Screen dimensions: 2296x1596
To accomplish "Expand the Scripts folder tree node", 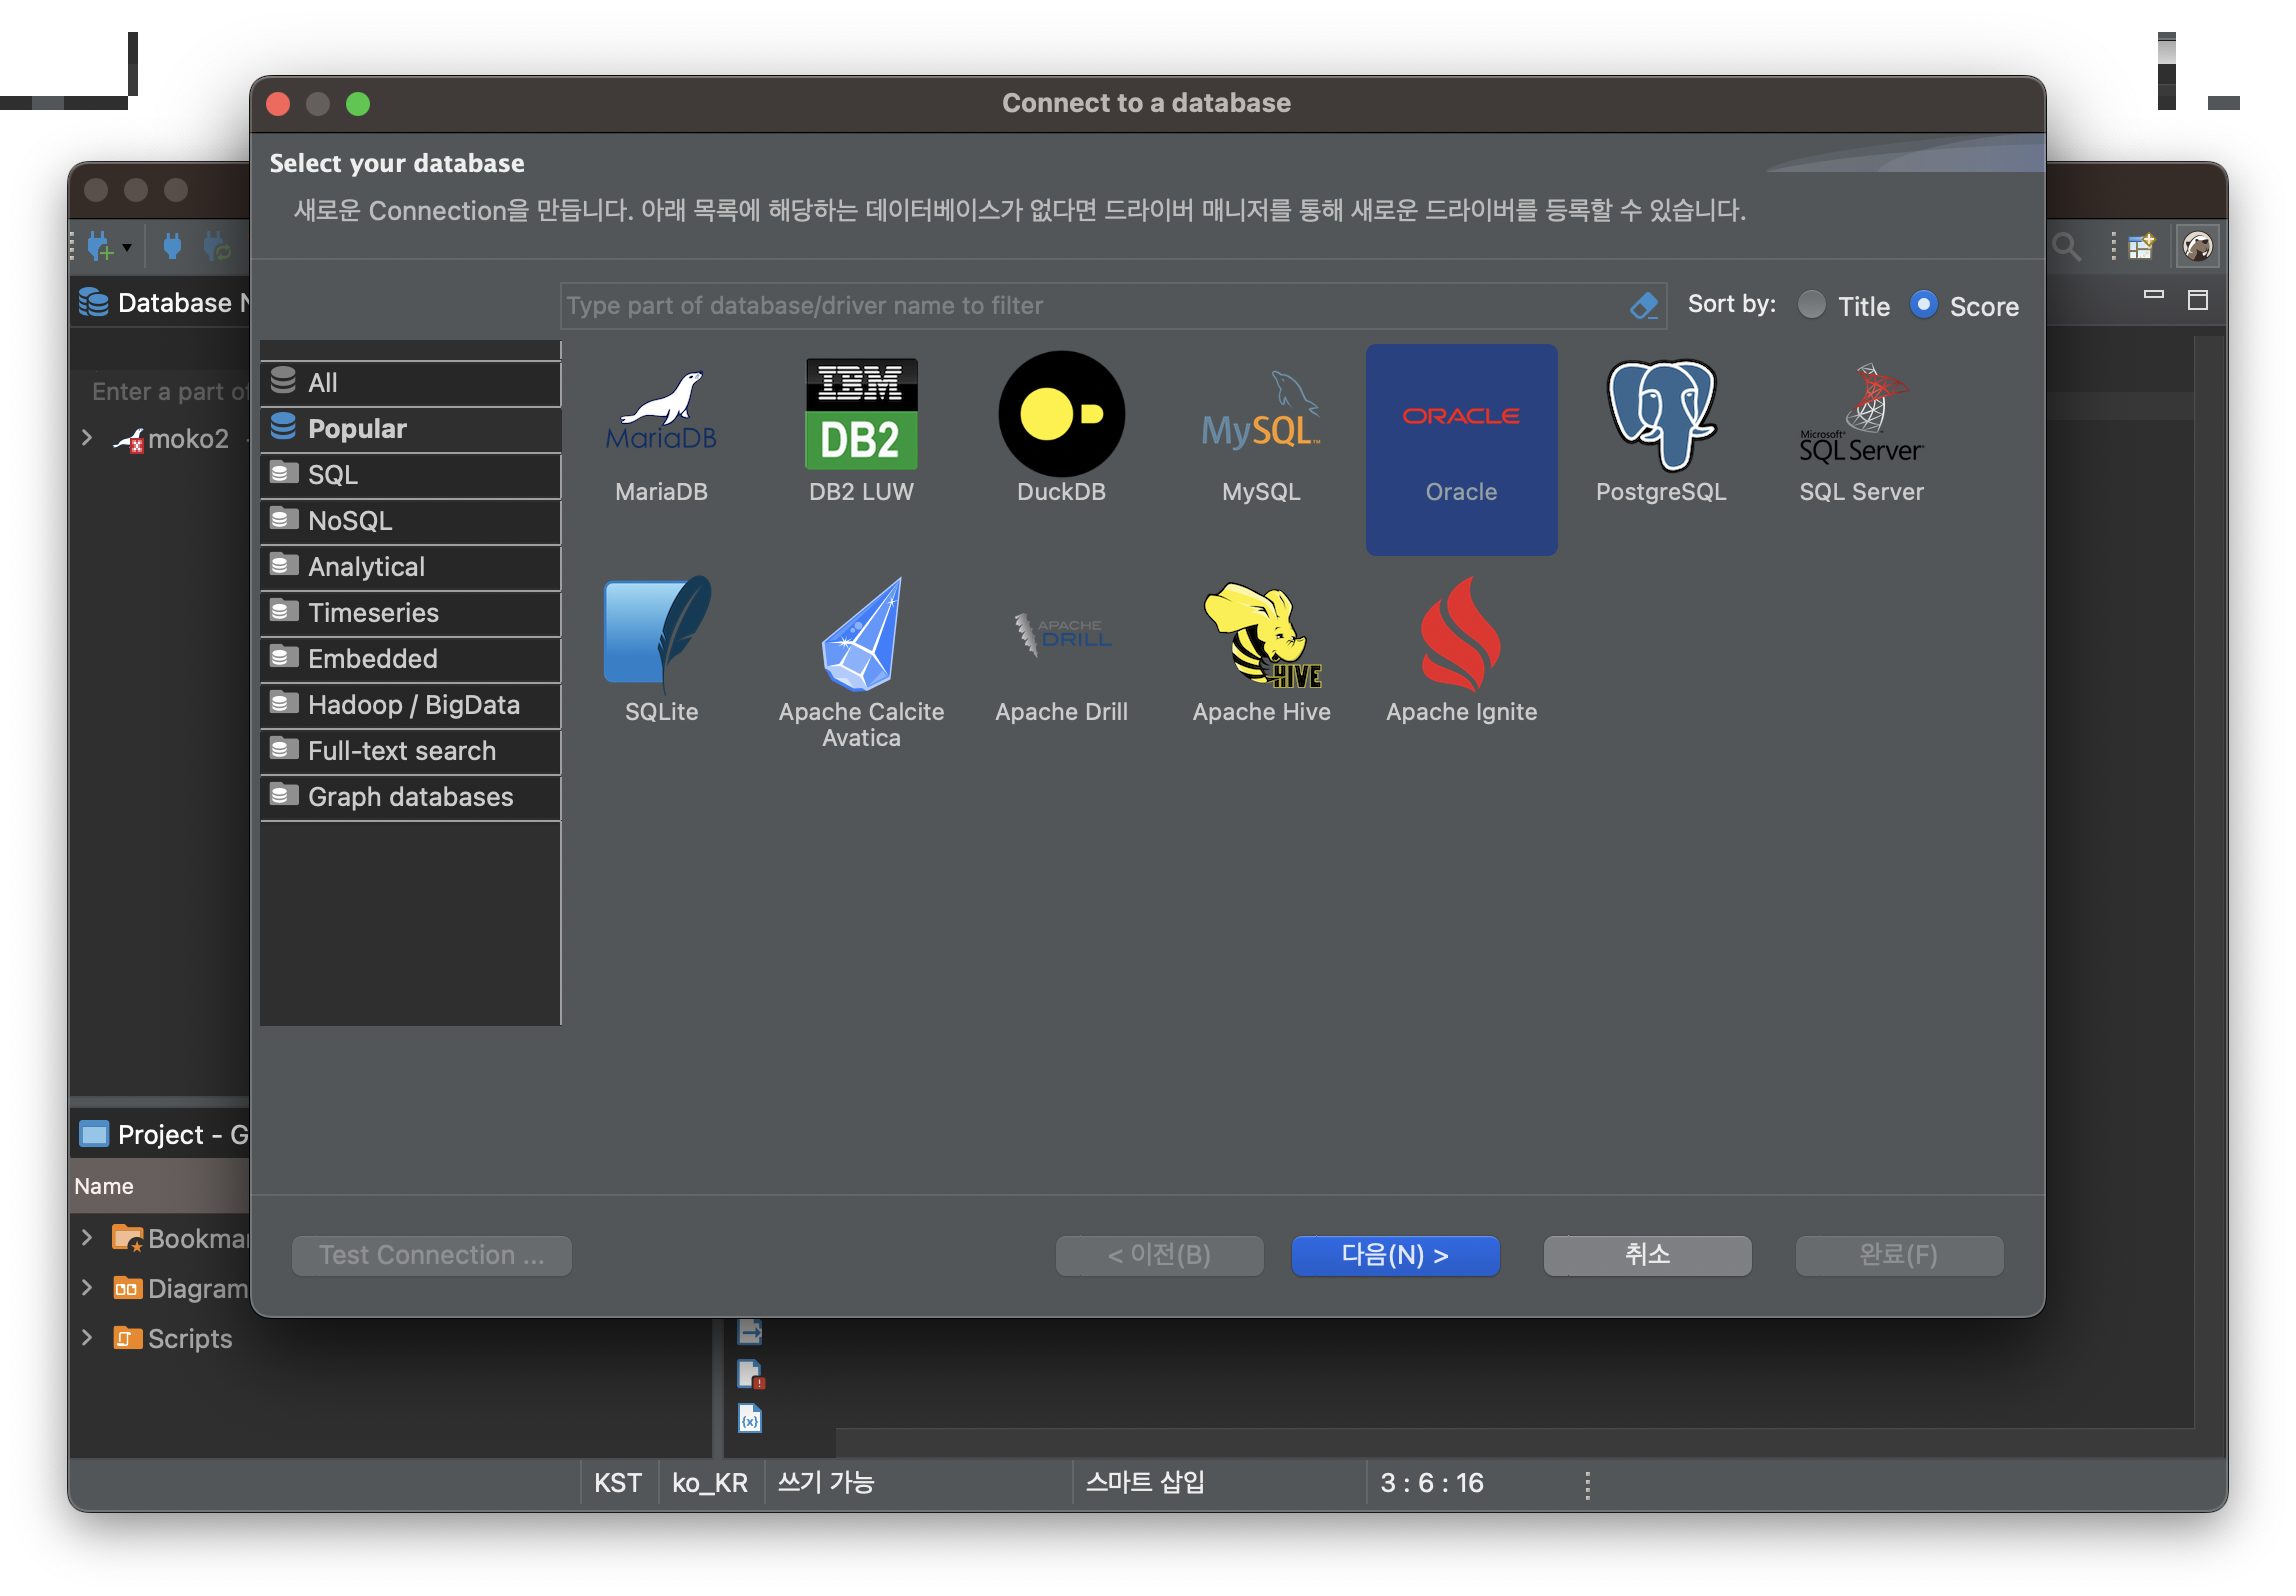I will [87, 1338].
